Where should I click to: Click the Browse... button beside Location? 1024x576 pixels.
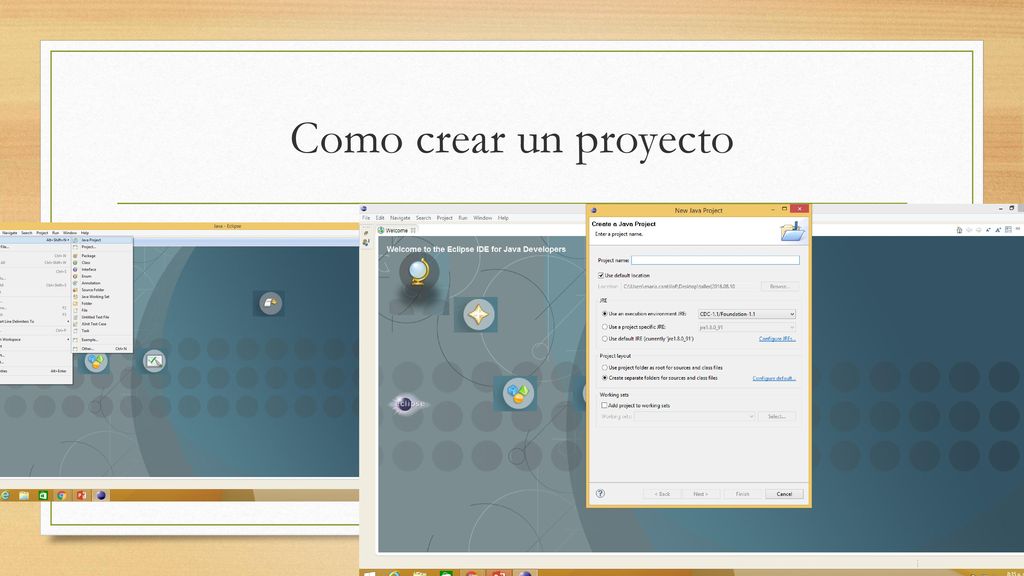[x=779, y=286]
